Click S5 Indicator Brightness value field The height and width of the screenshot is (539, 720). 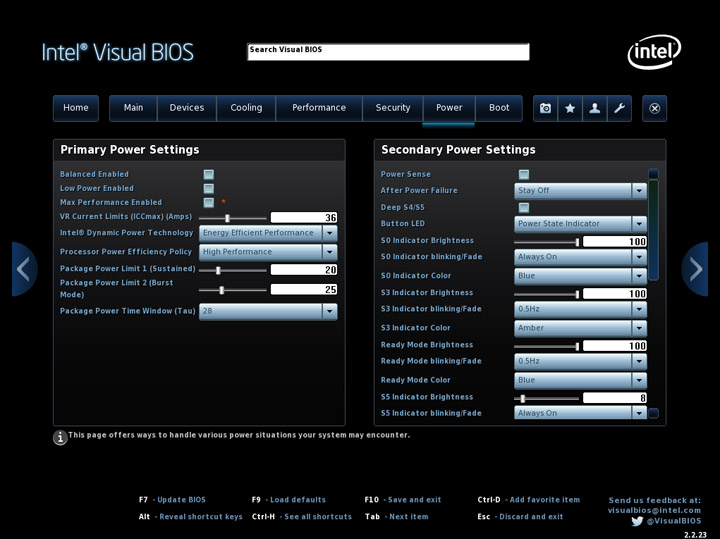point(615,398)
